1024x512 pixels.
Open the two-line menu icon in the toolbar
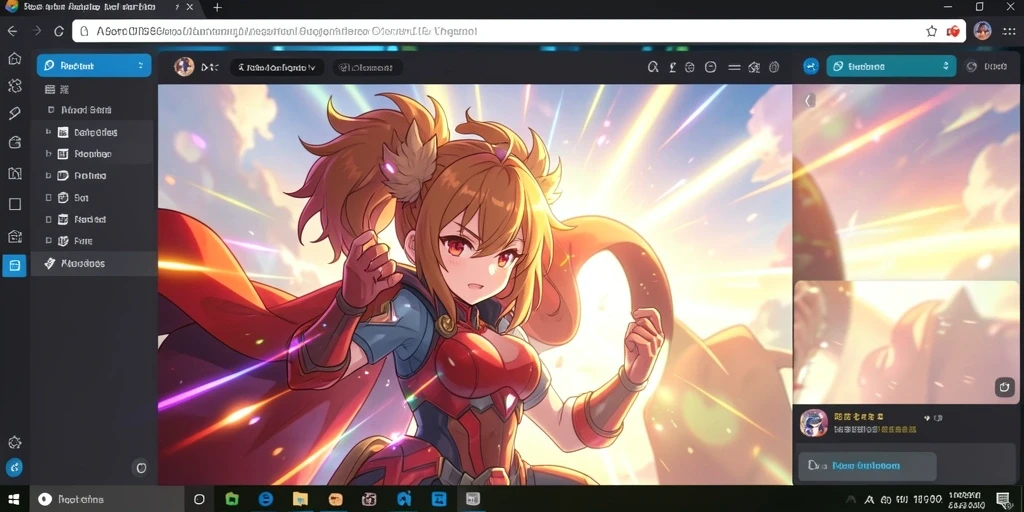click(734, 67)
